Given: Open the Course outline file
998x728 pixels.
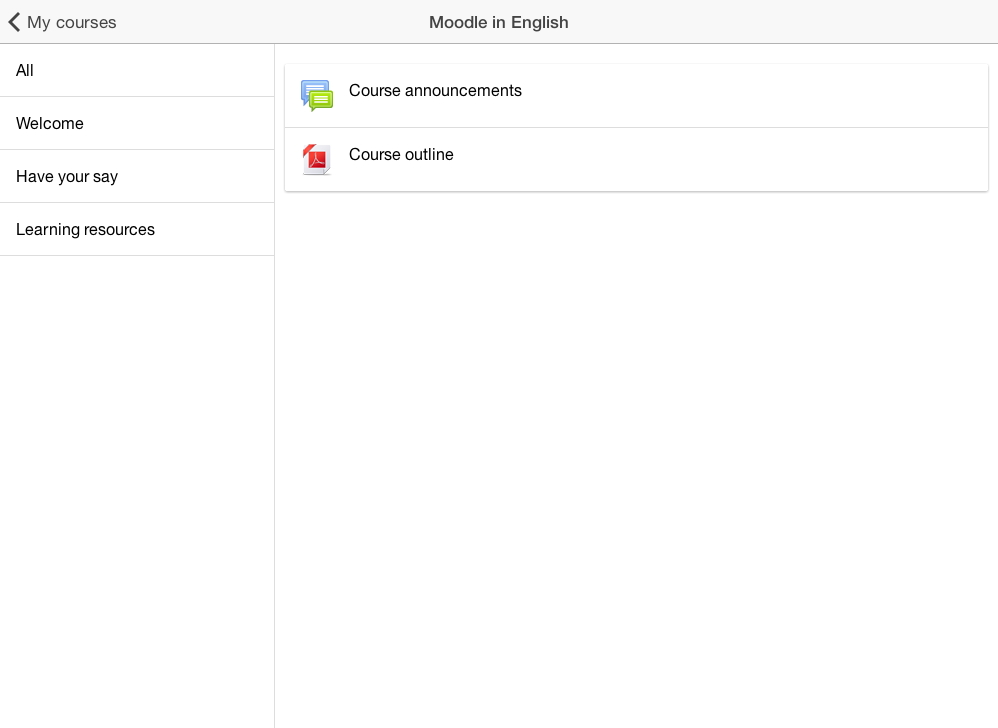Looking at the screenshot, I should (636, 159).
